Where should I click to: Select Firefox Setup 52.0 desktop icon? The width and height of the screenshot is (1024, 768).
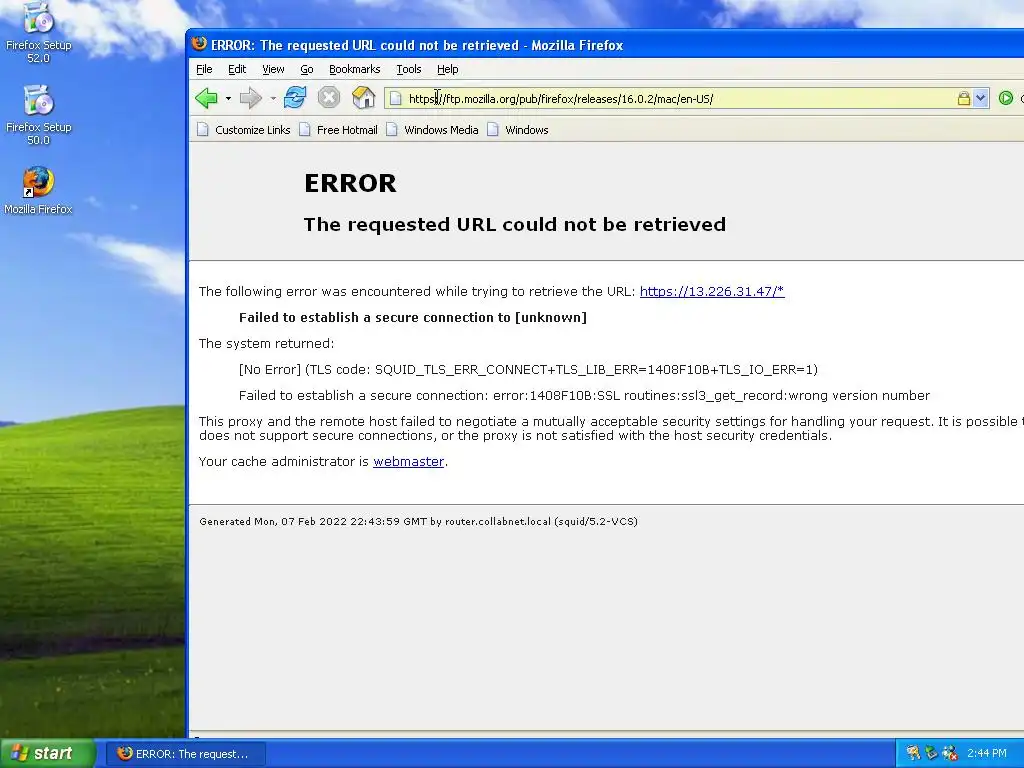(x=39, y=33)
